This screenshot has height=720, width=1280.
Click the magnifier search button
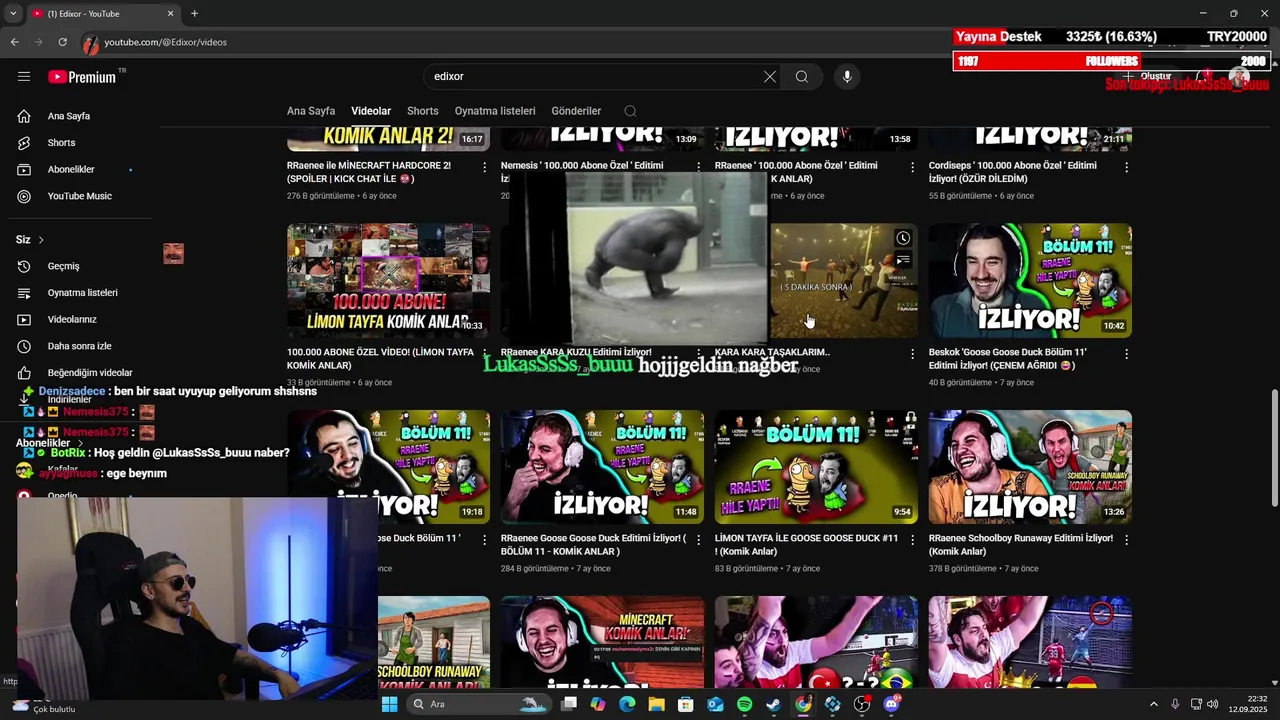point(802,77)
